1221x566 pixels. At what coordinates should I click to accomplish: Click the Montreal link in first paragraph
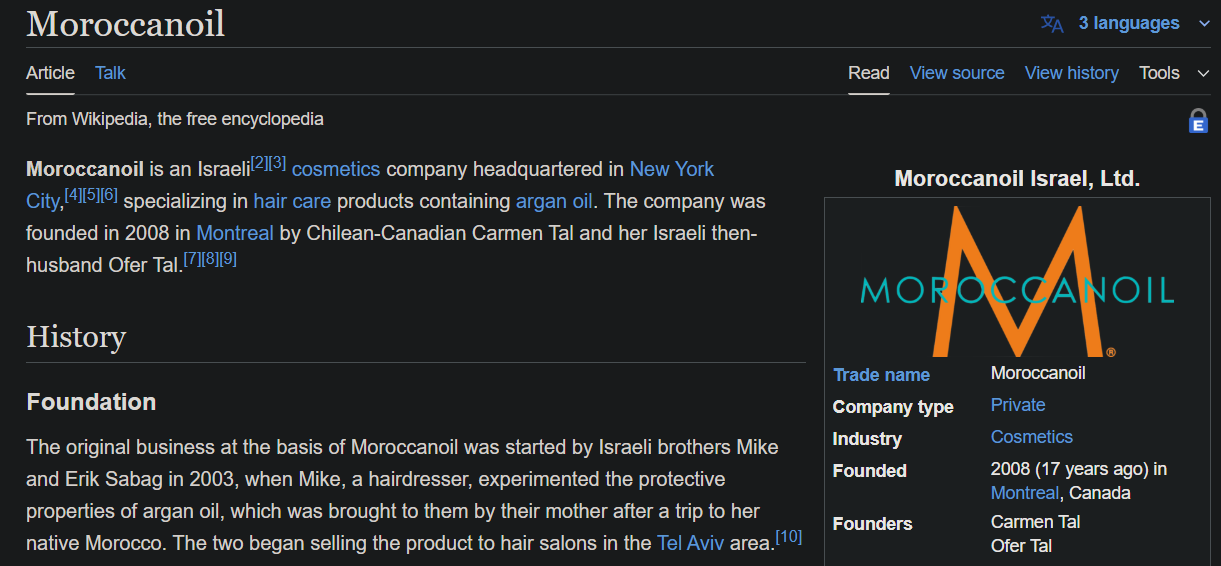coord(235,233)
